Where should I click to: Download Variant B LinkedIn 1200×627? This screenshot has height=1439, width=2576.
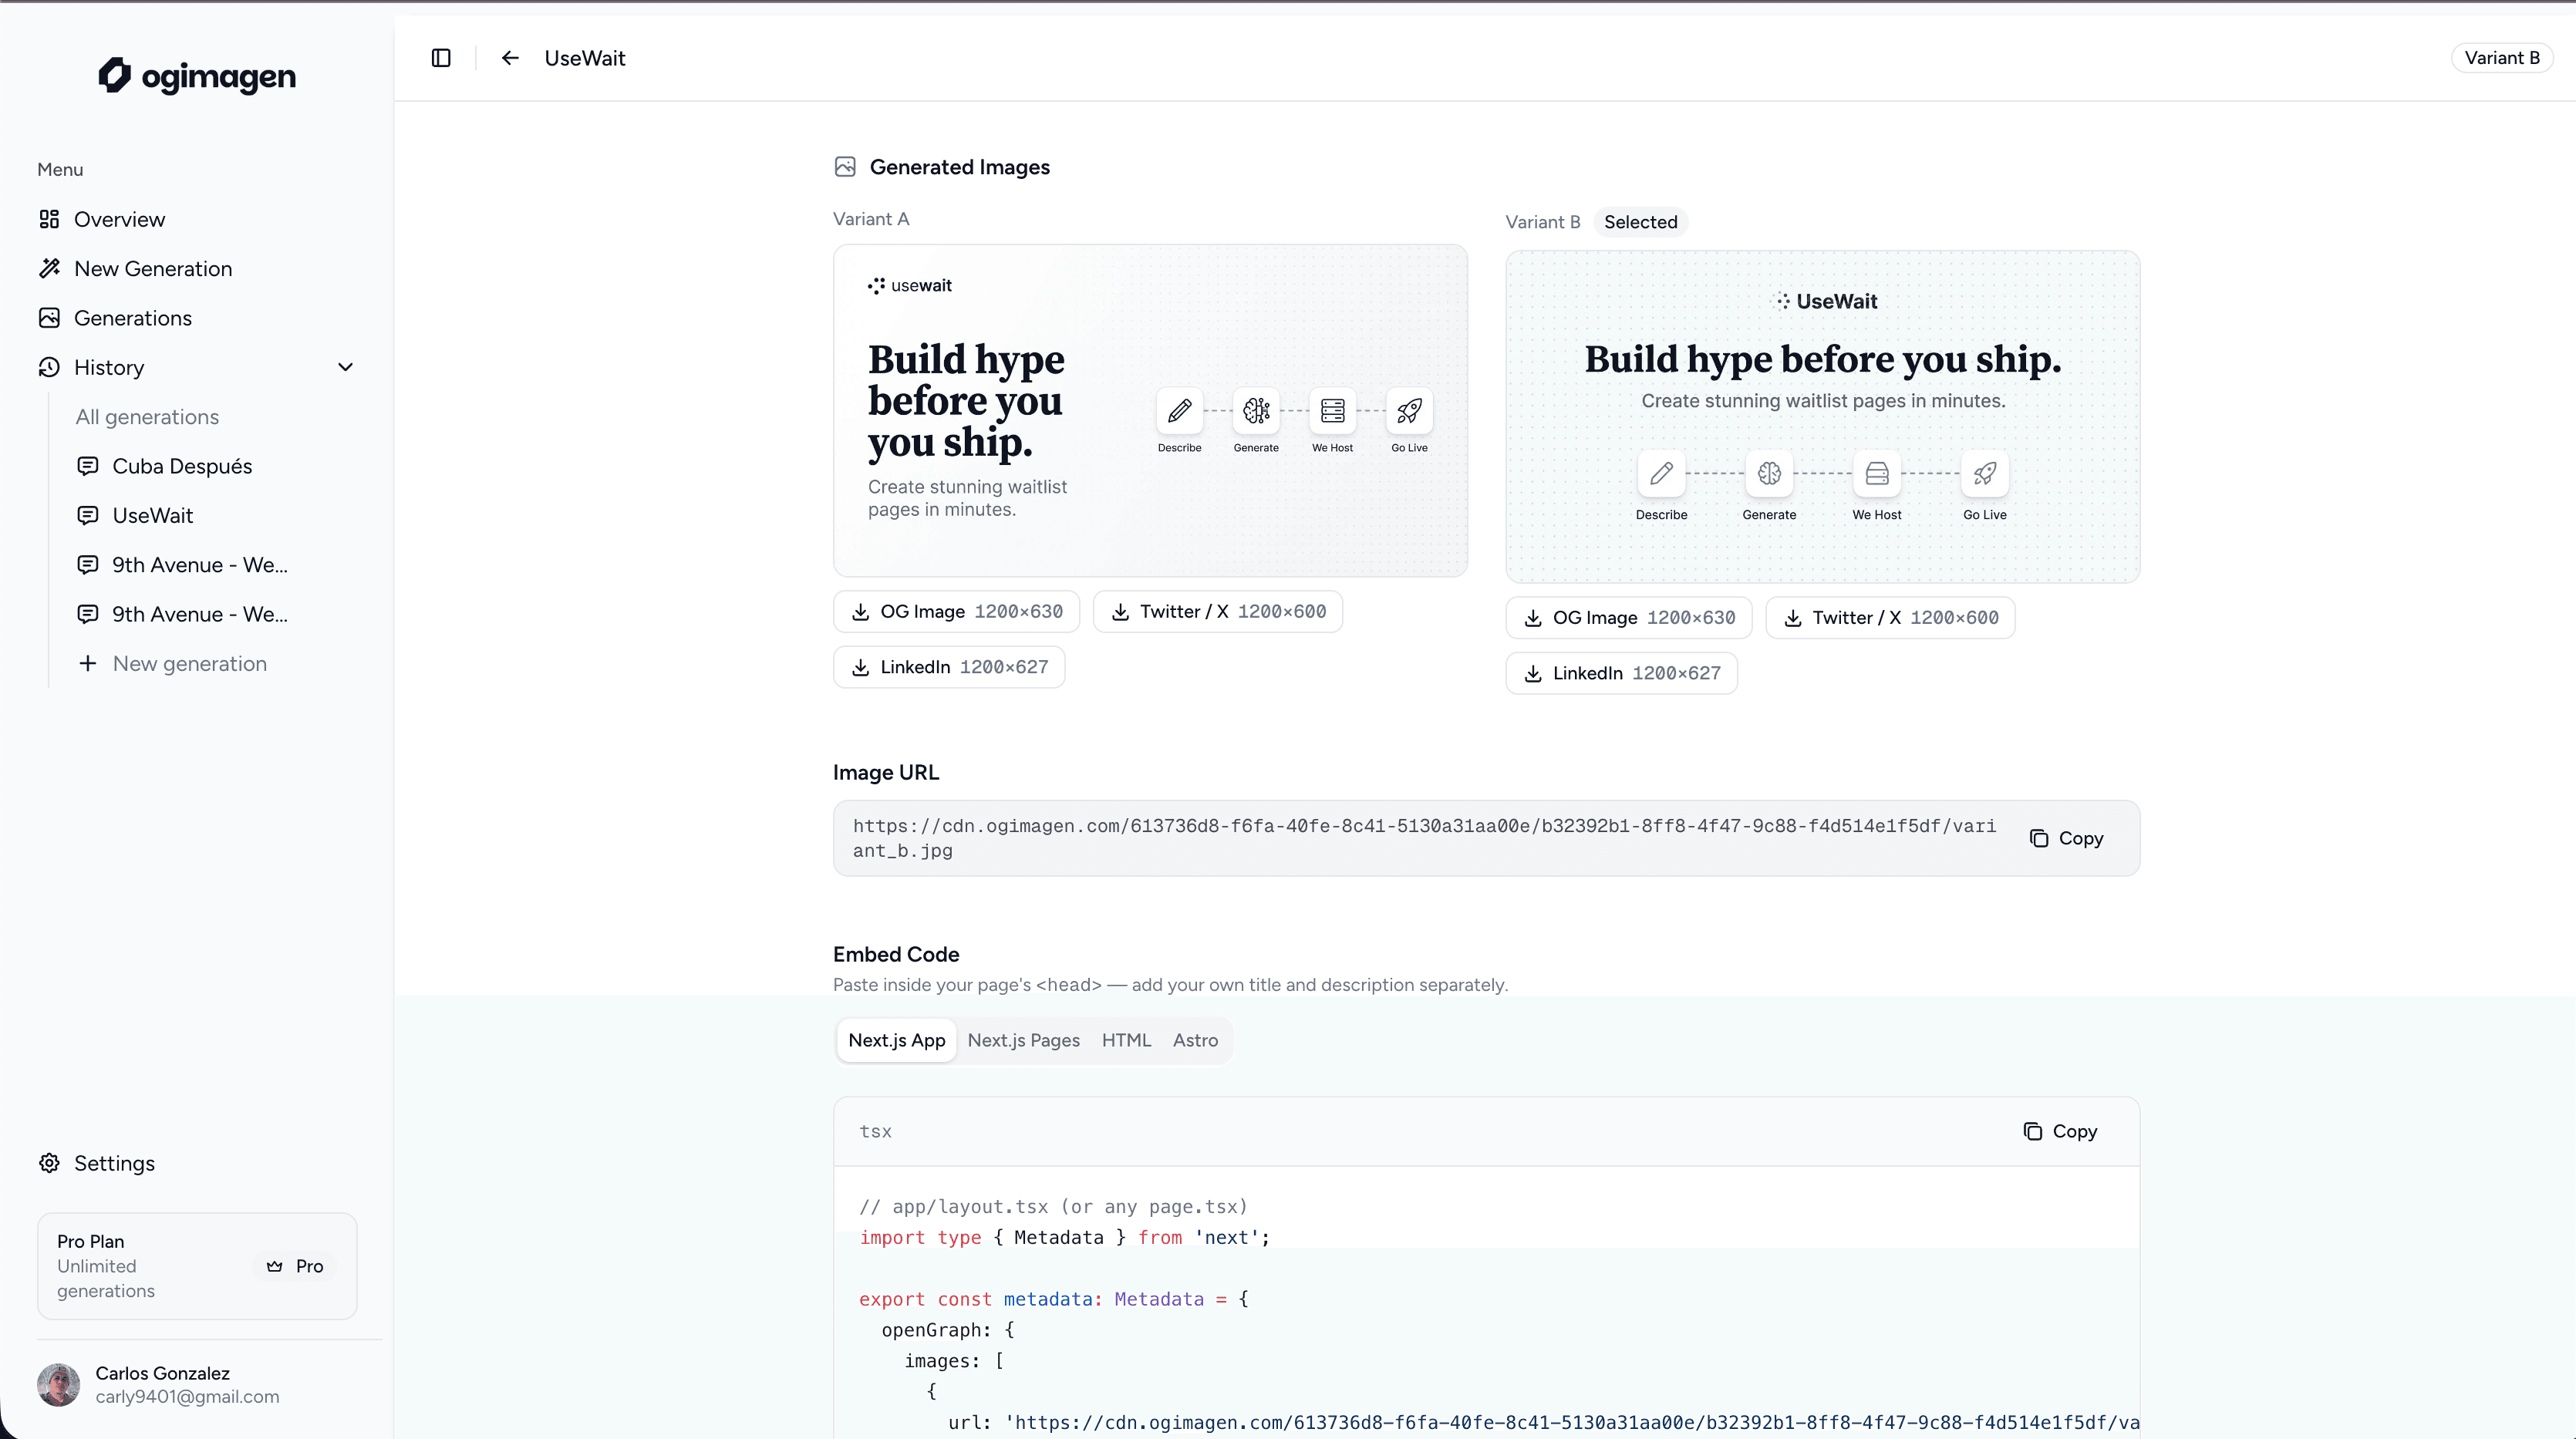point(1621,673)
